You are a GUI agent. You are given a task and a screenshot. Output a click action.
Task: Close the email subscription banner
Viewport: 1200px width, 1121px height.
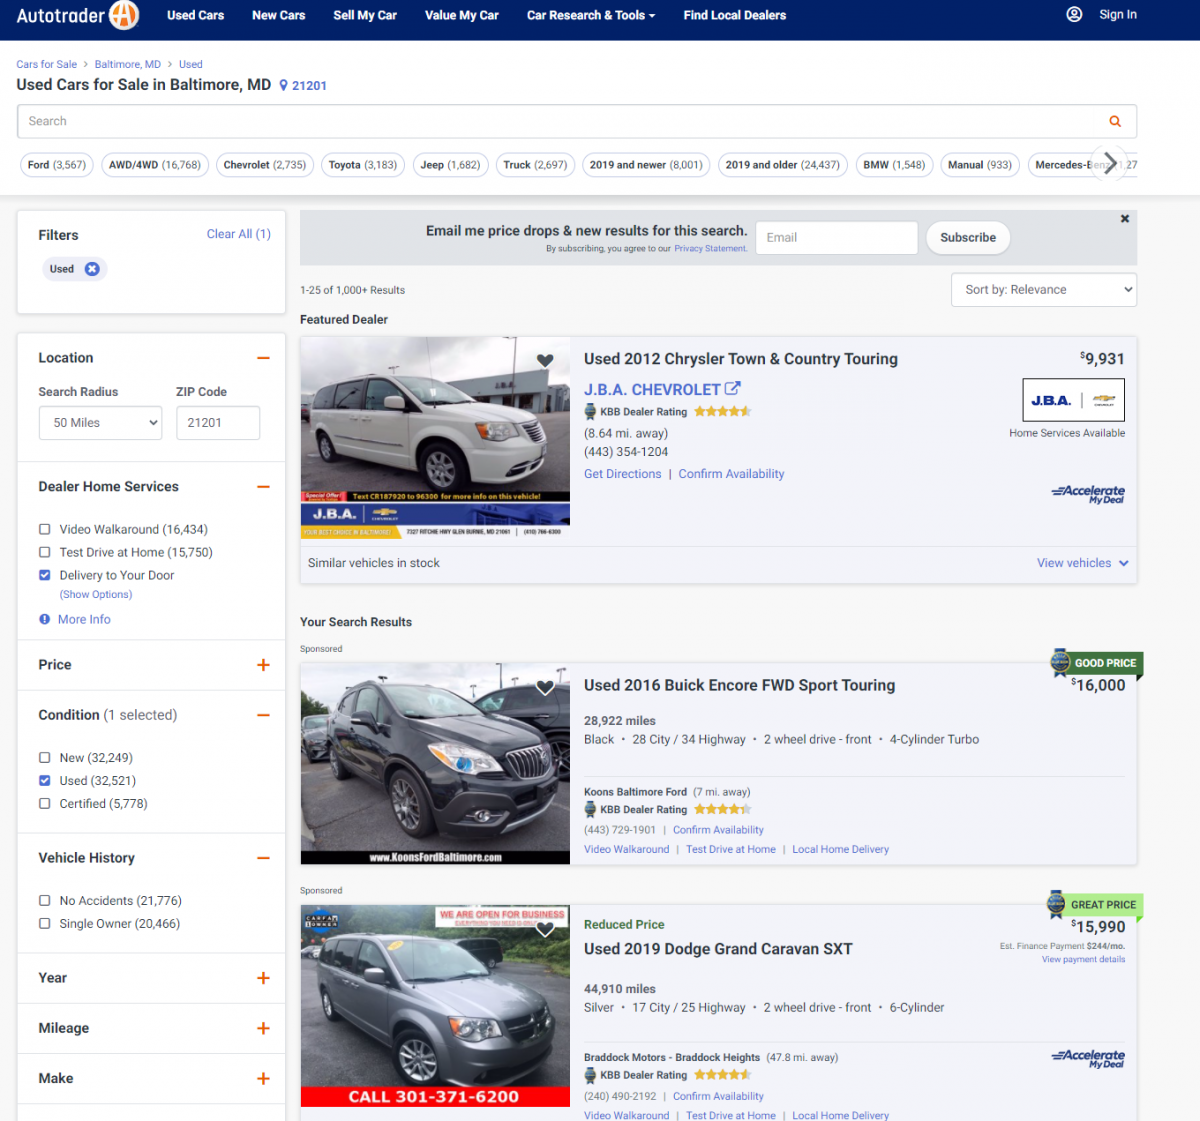[1125, 218]
